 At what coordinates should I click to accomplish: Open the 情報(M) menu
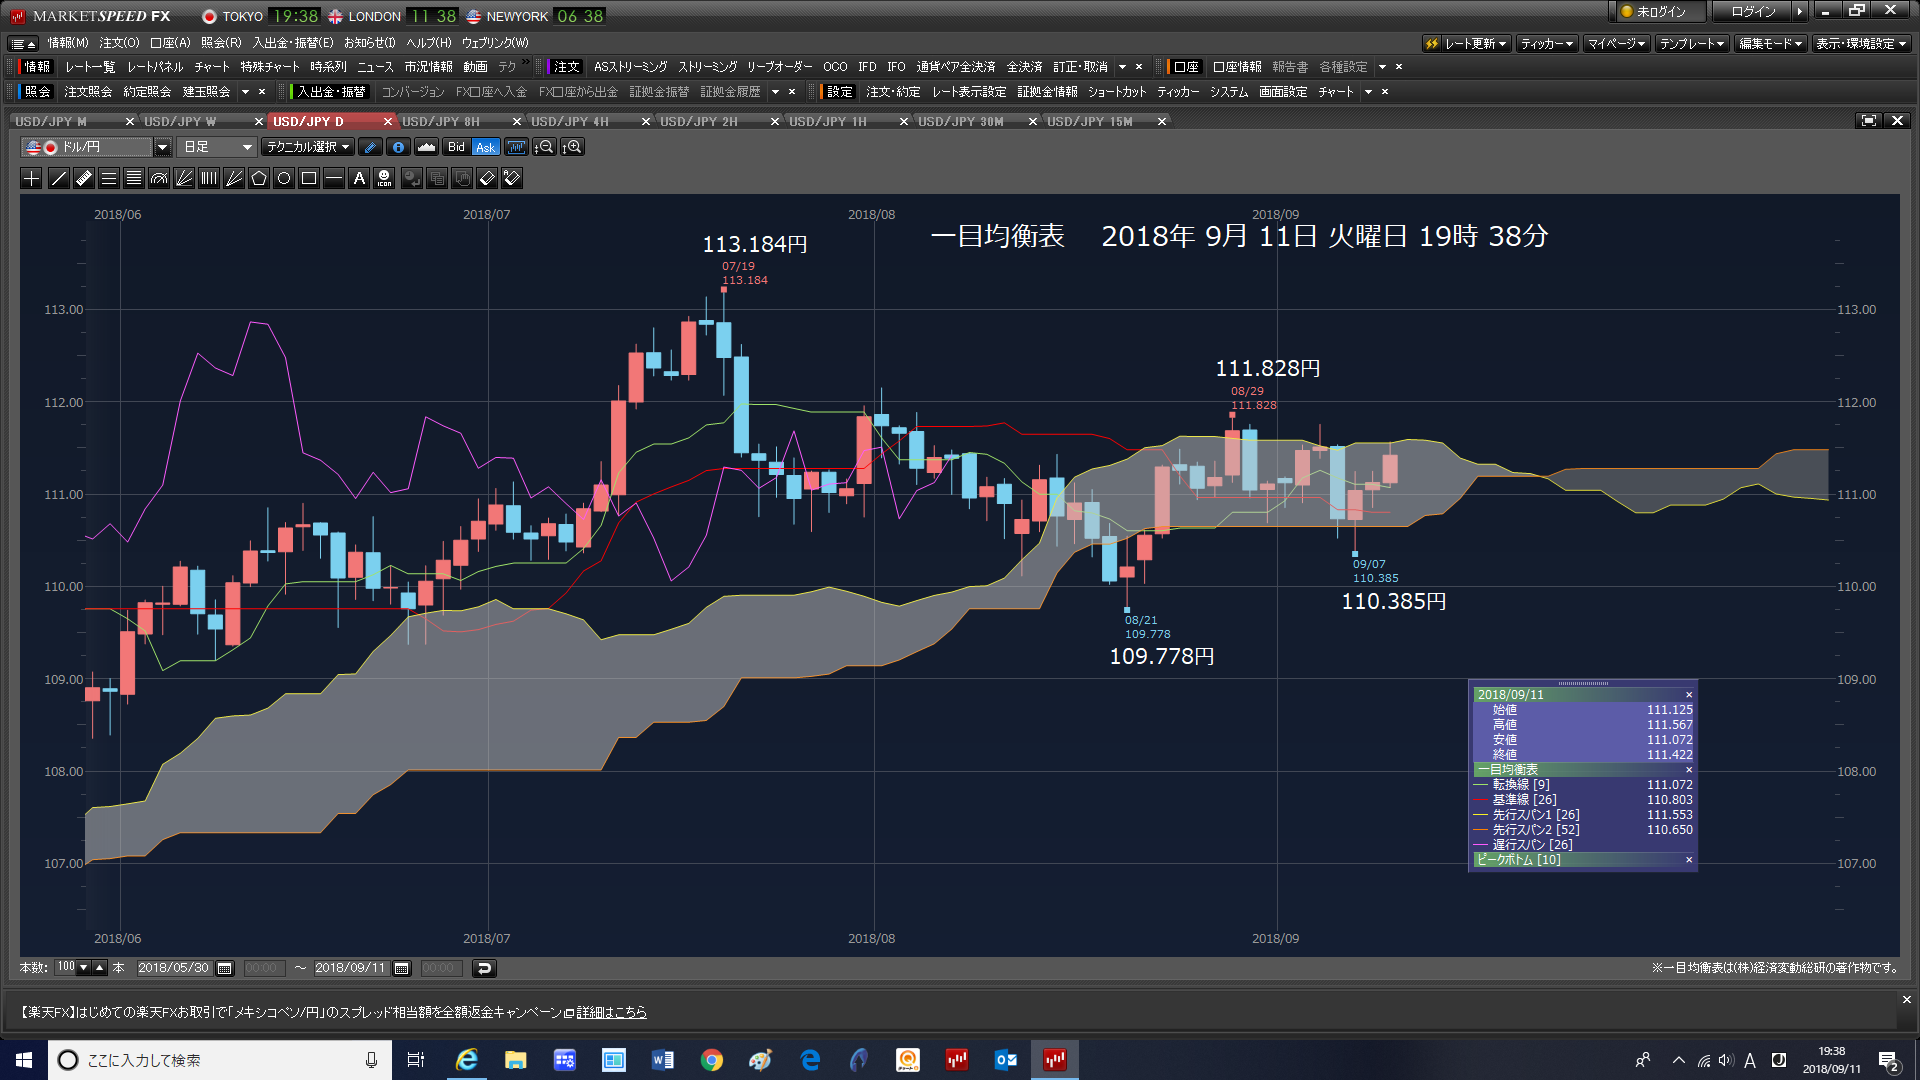pos(68,43)
